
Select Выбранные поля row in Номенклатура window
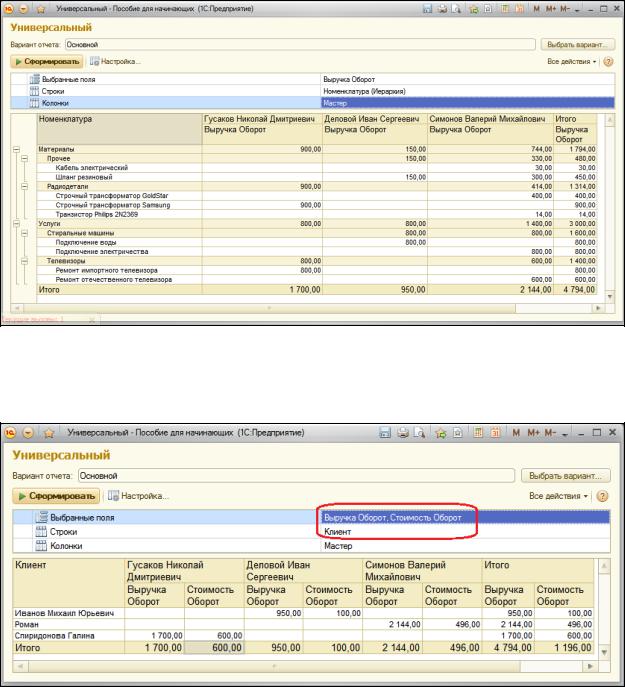(x=312, y=79)
